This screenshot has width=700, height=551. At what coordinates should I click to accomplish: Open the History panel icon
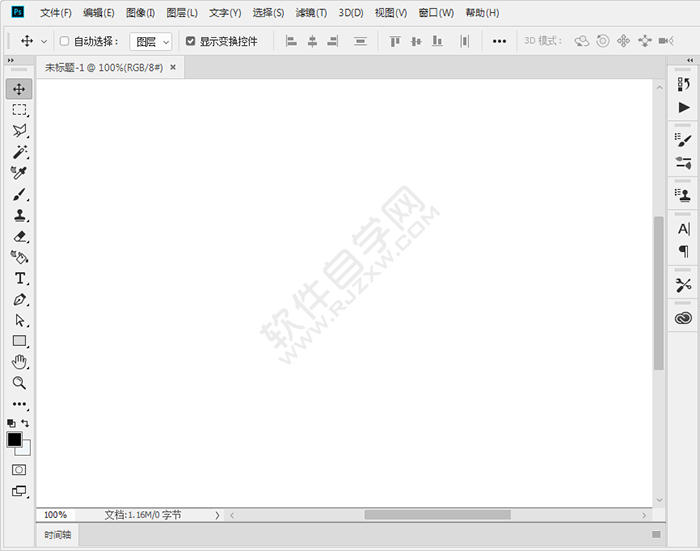click(683, 84)
